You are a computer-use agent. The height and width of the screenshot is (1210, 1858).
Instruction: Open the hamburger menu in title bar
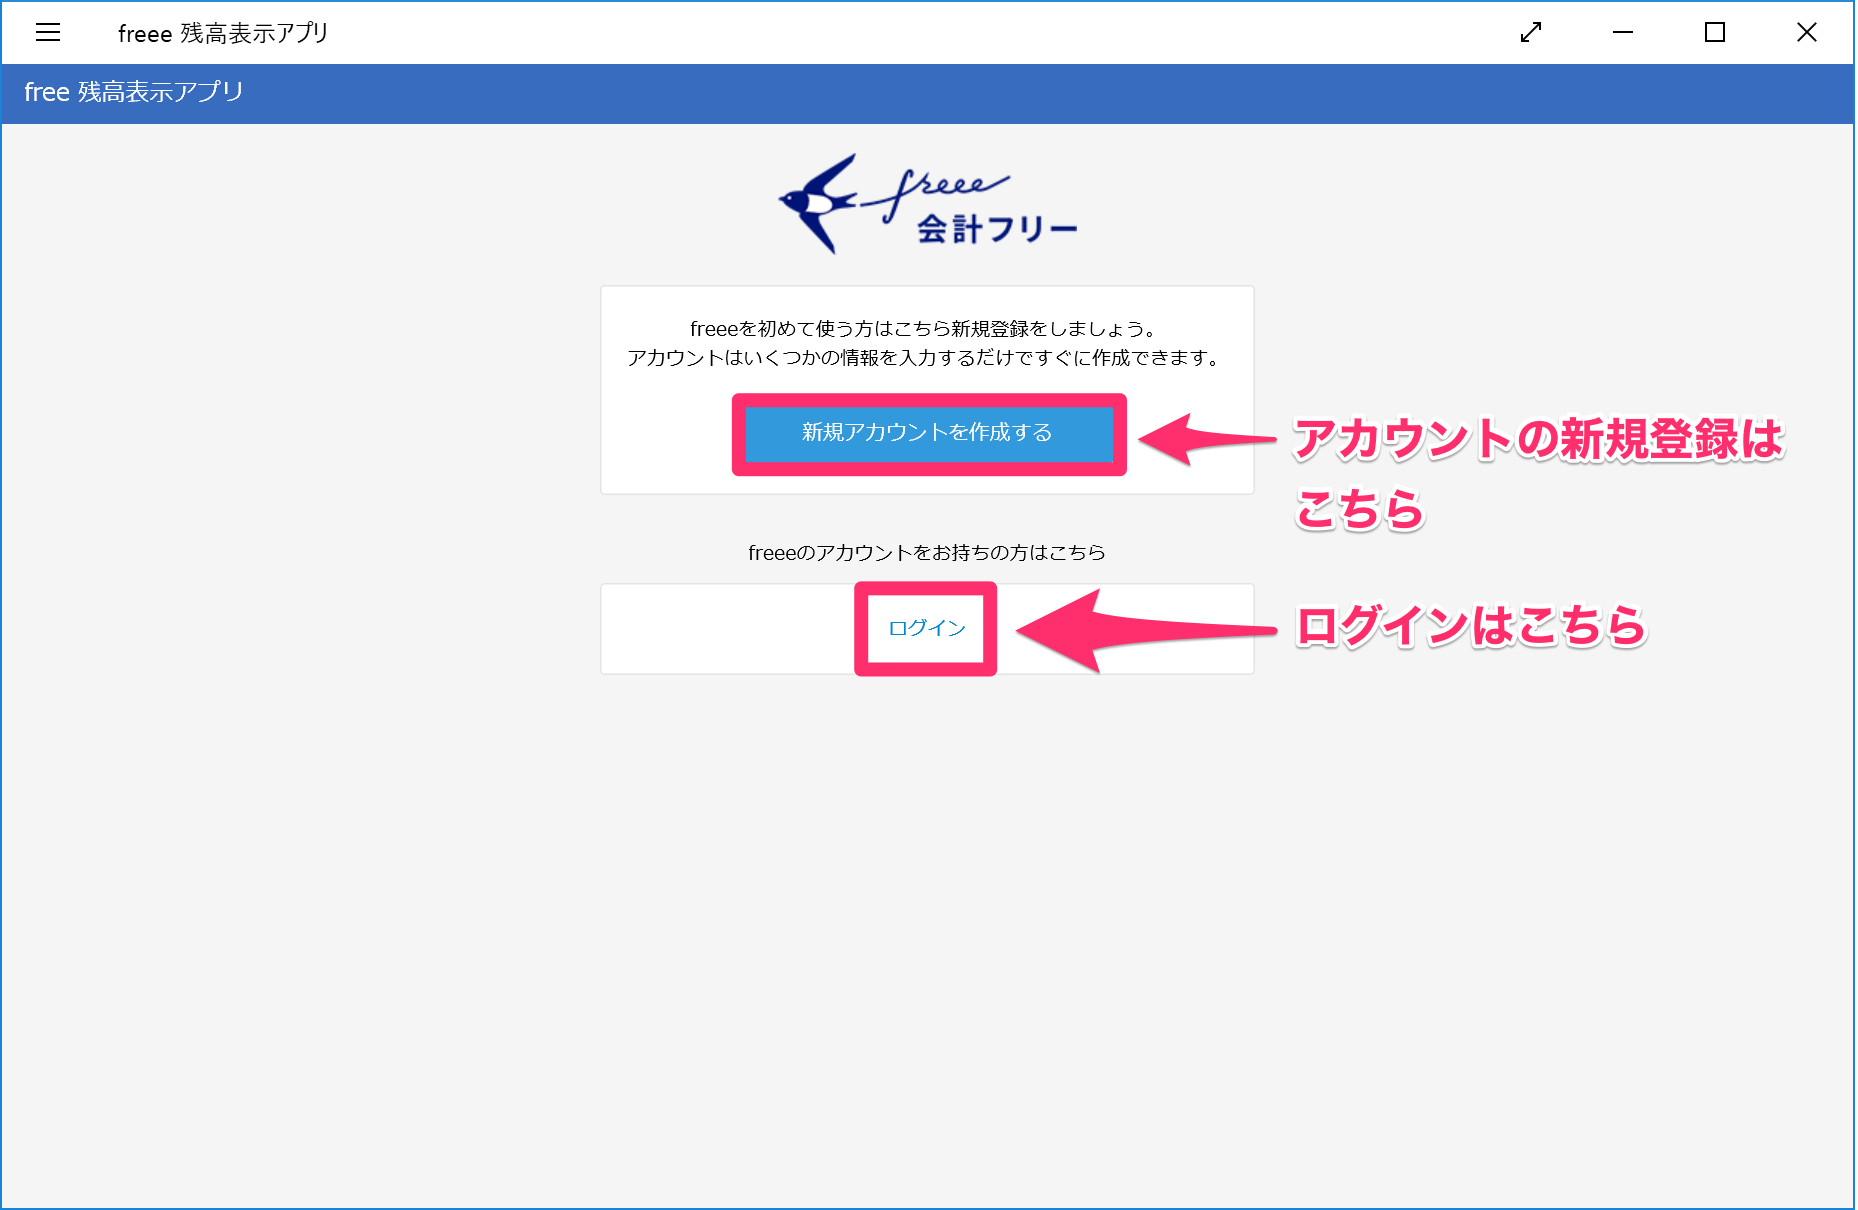coord(48,33)
